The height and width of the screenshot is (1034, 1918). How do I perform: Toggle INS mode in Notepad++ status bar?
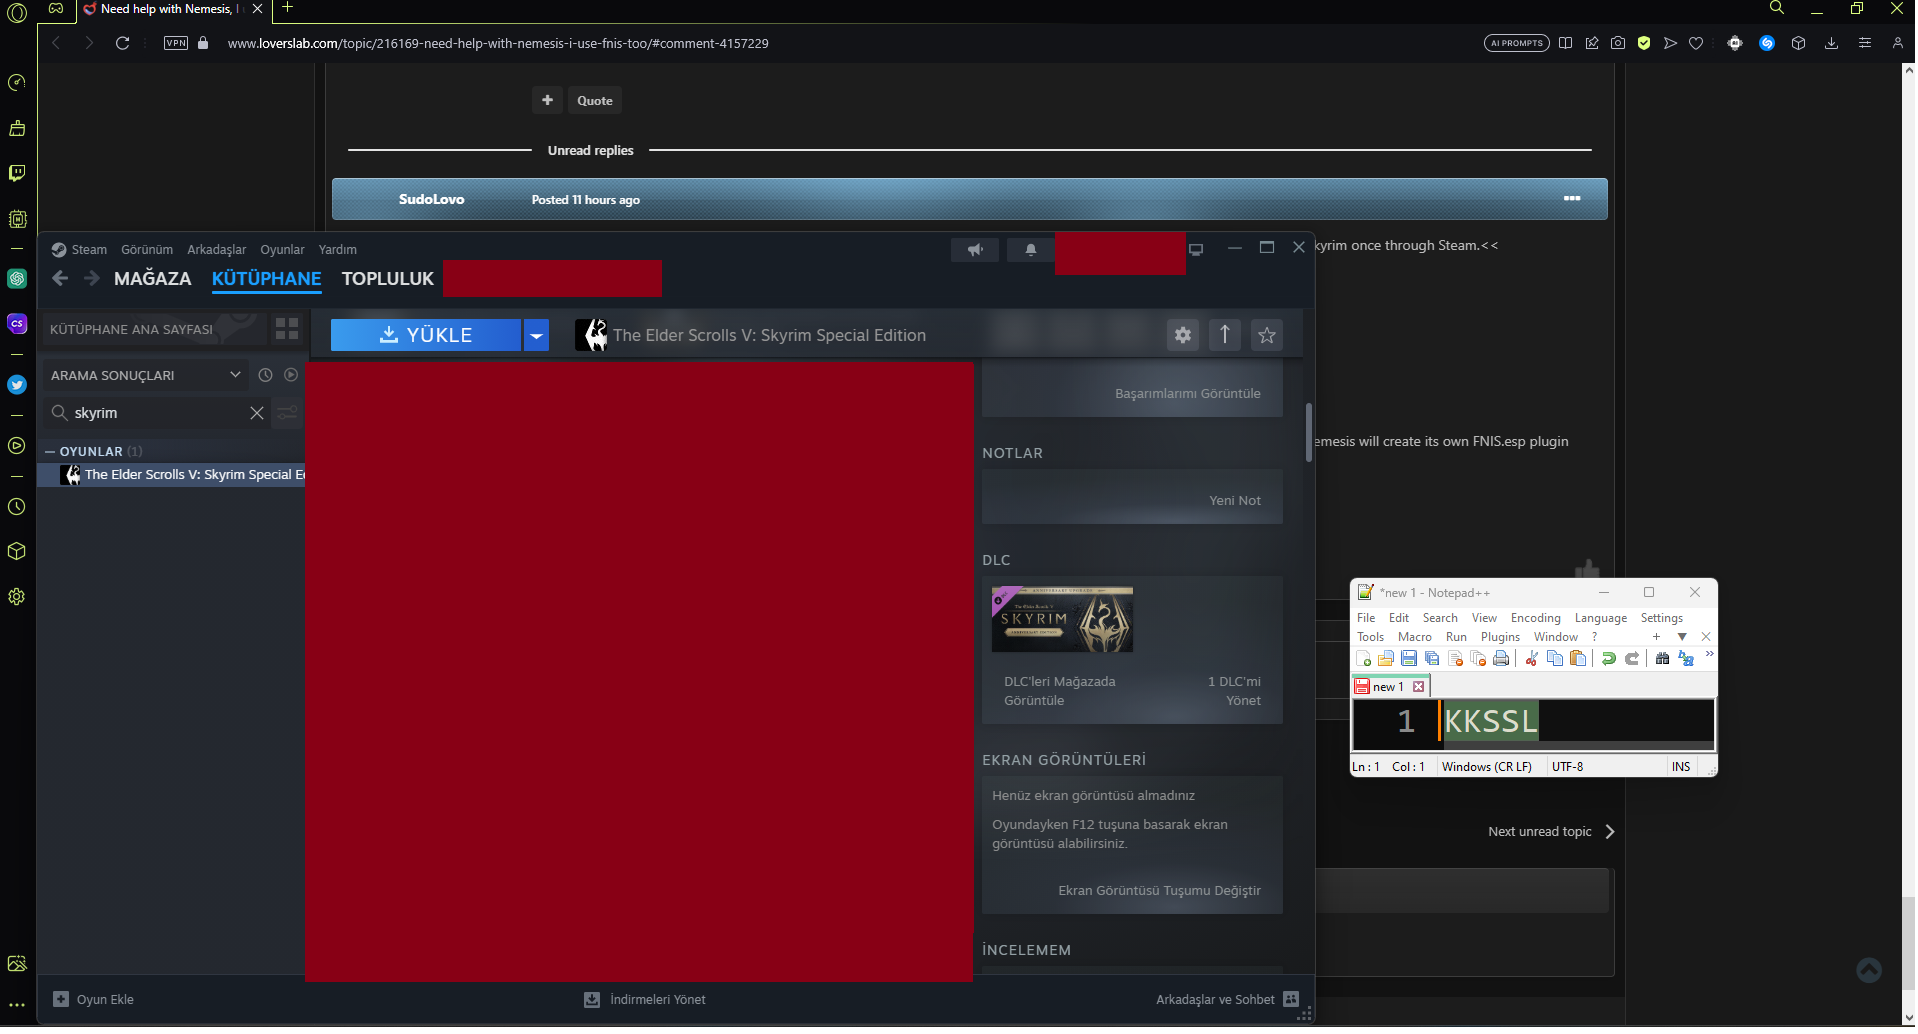(x=1681, y=768)
